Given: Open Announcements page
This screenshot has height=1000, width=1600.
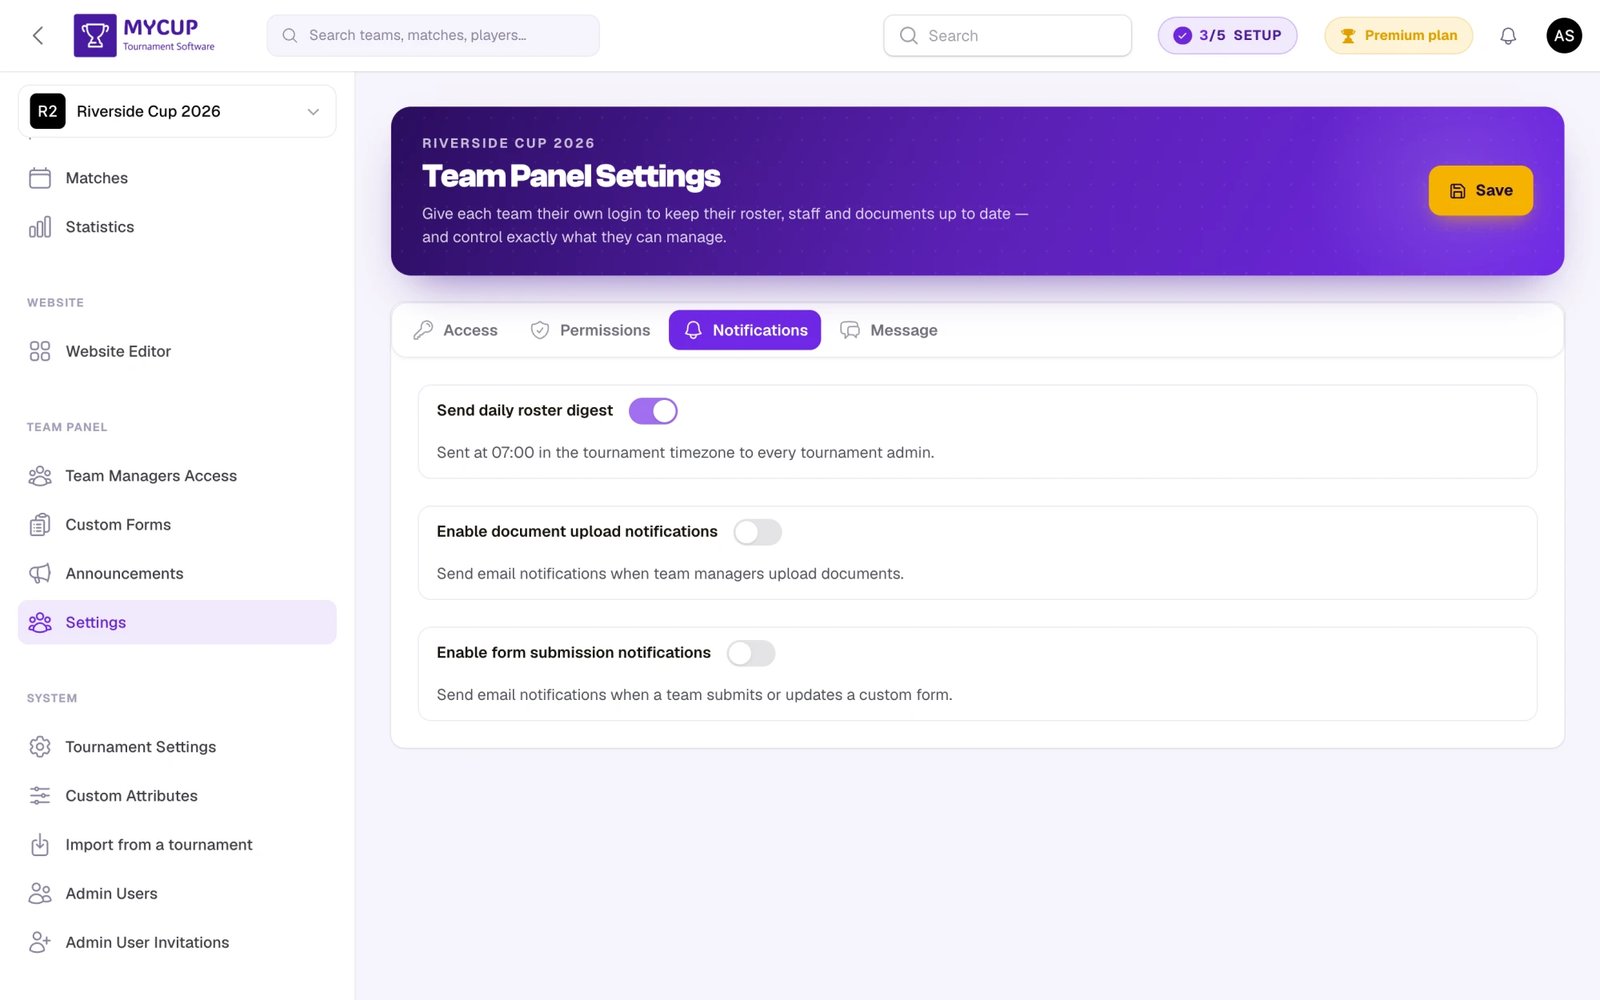Looking at the screenshot, I should click(177, 574).
